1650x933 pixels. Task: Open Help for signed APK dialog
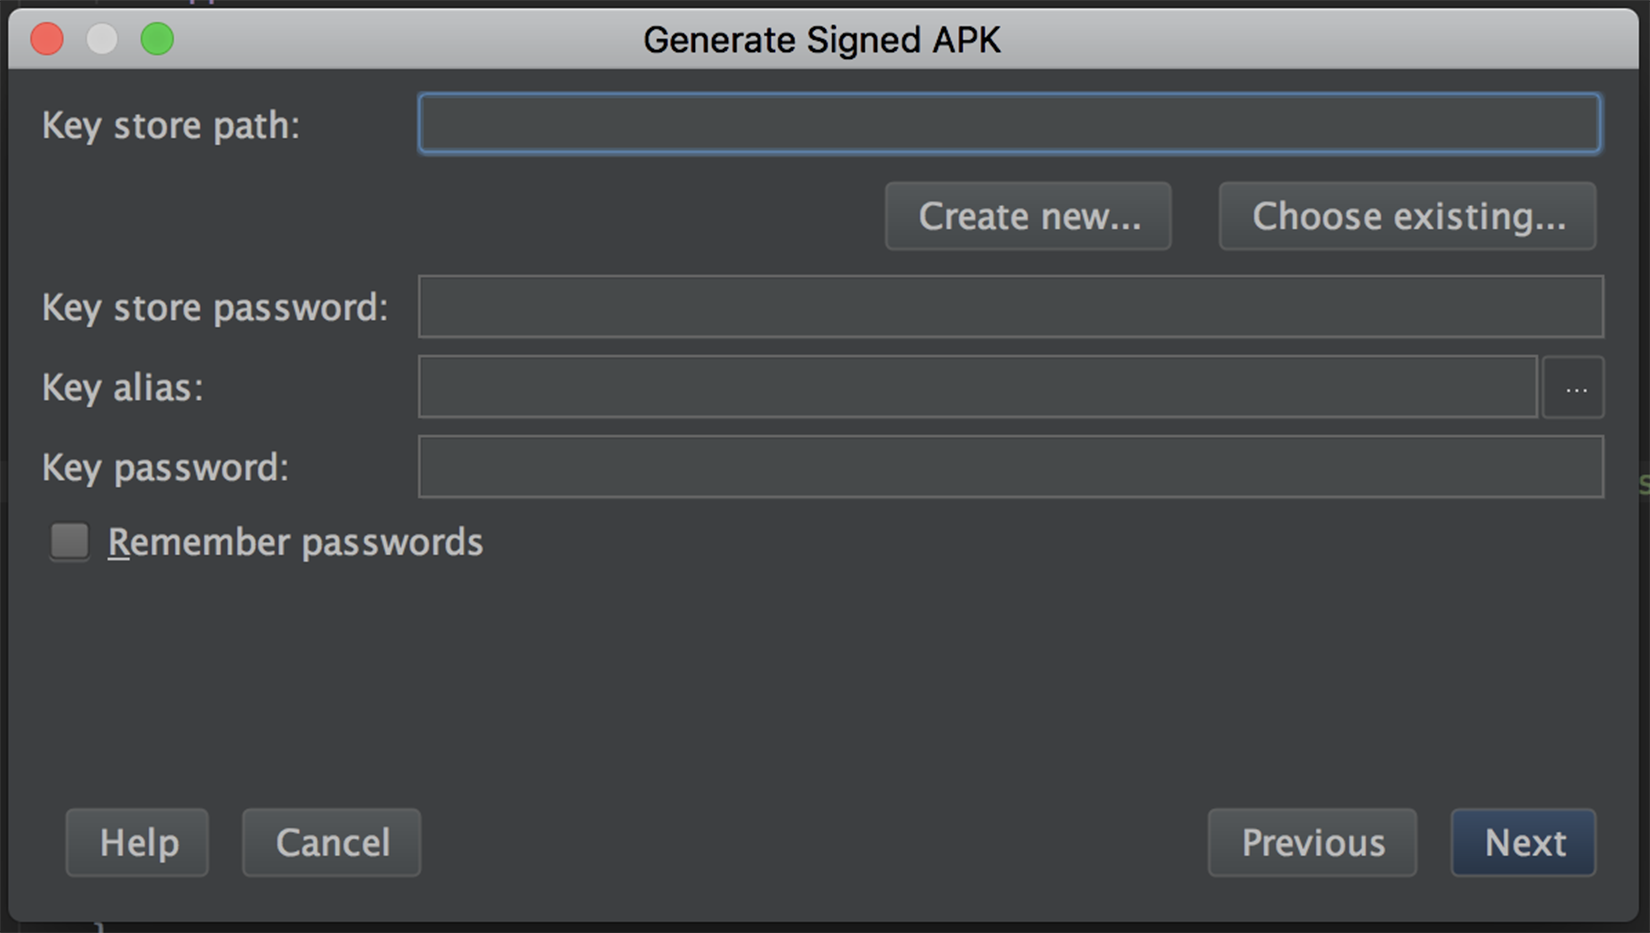(x=138, y=843)
